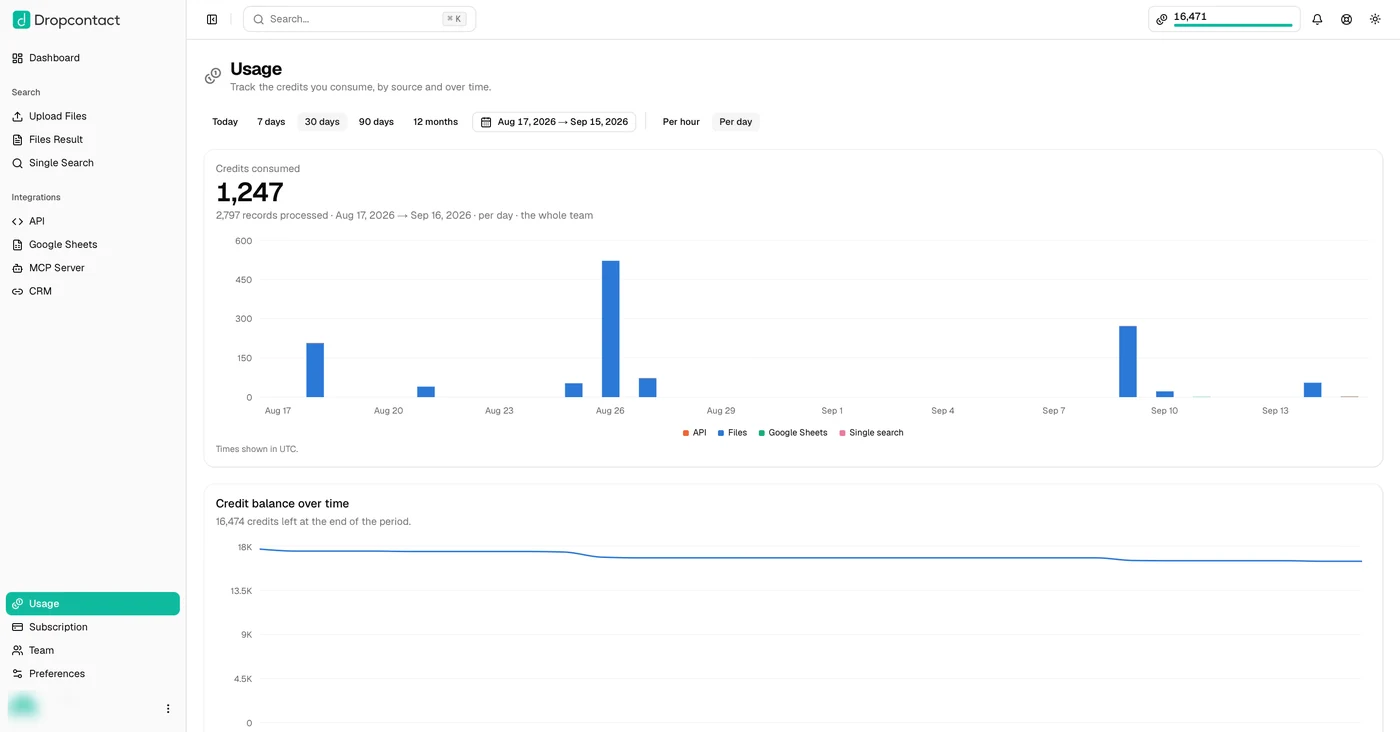Click the tallest bar near Aug 26

[610, 329]
